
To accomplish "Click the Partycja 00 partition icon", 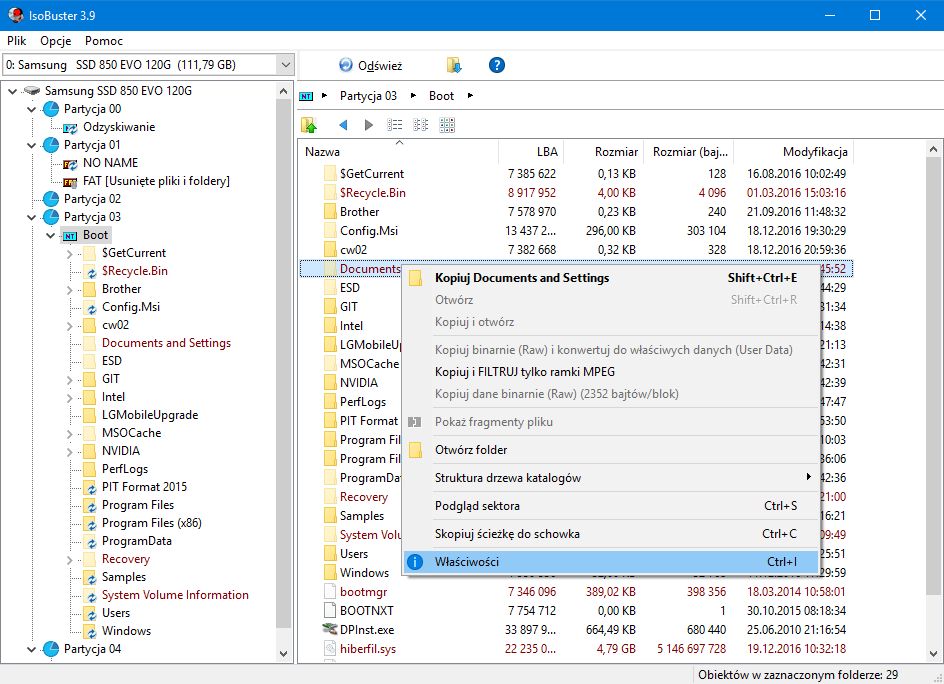I will coord(51,109).
